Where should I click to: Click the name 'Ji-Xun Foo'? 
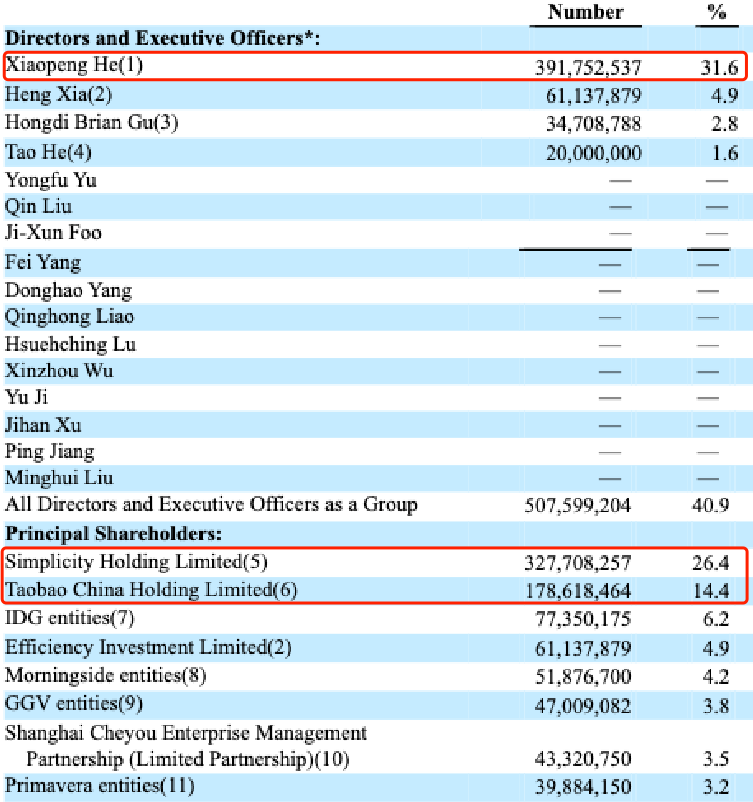point(53,232)
